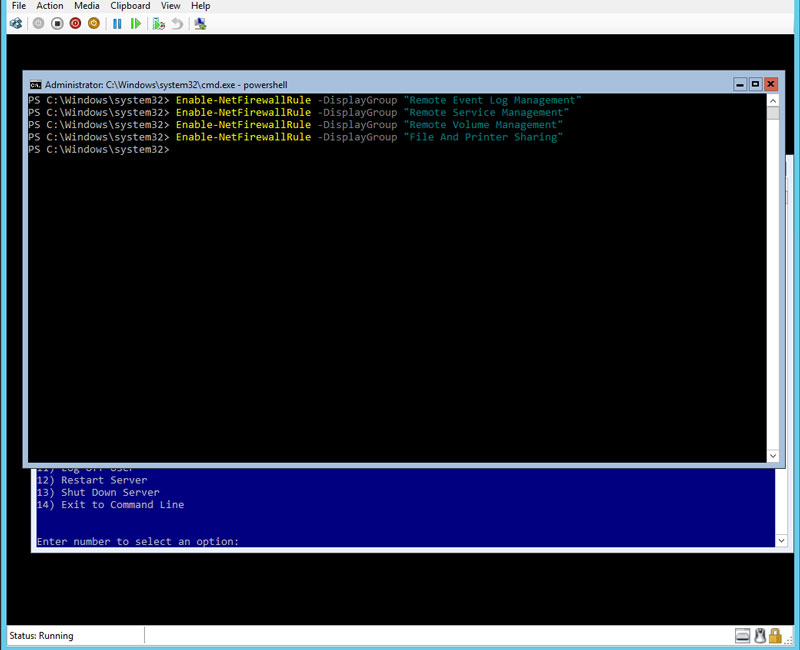
Task: Open the View menu
Action: (171, 6)
